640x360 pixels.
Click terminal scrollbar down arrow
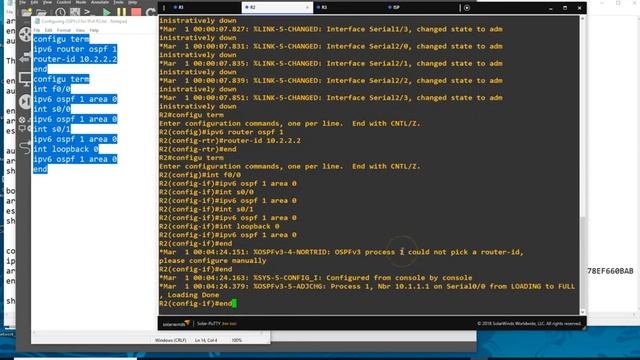(582, 312)
